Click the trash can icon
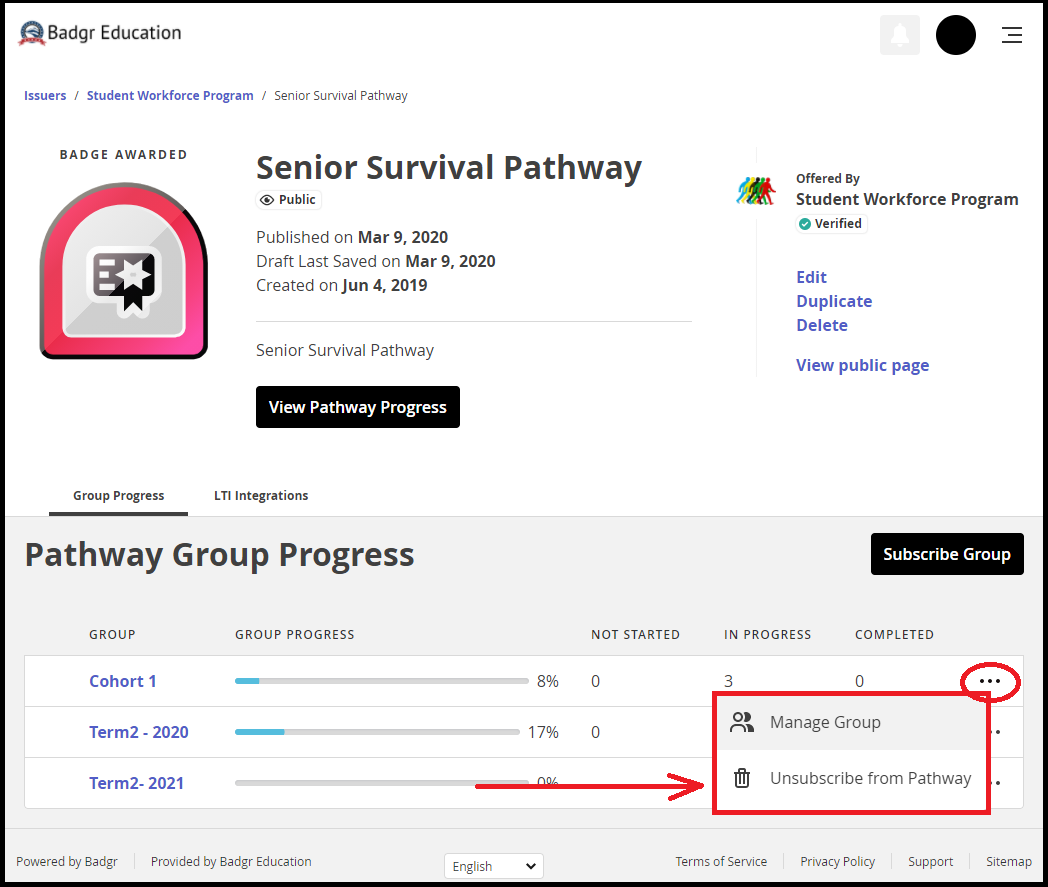This screenshot has height=887, width=1048. tap(742, 778)
